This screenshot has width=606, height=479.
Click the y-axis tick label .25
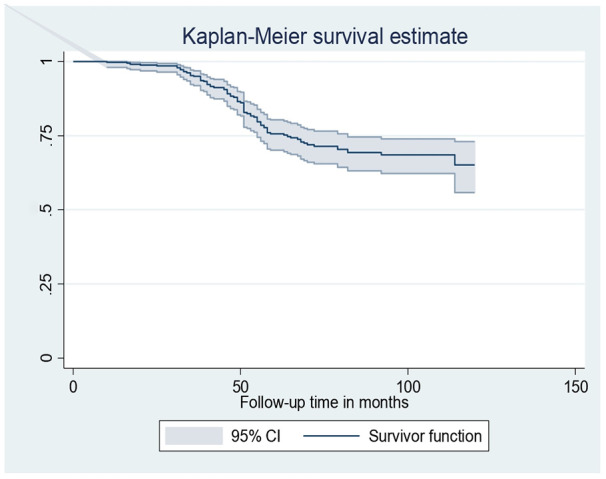pos(45,283)
